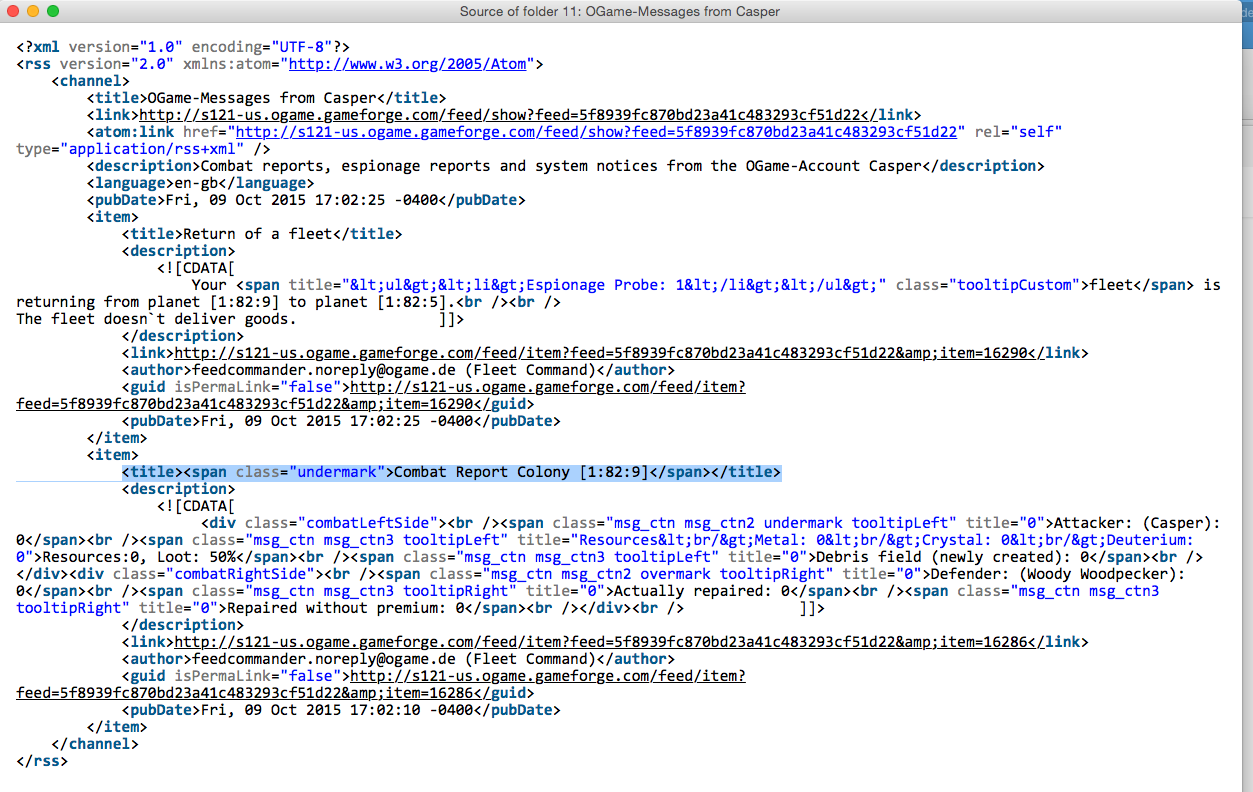Click the rel="self" attribute text

(x=1018, y=132)
